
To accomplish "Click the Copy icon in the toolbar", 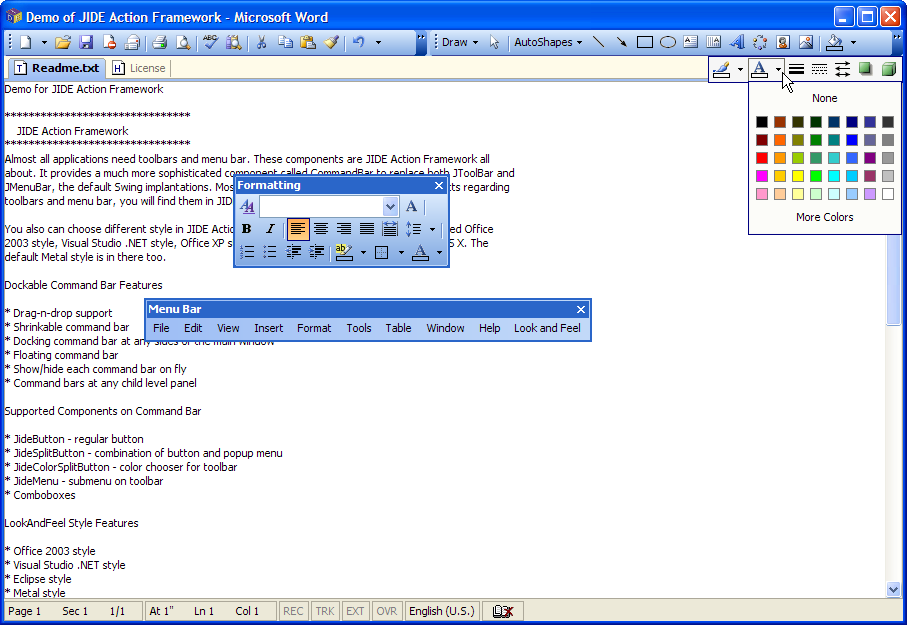I will (x=285, y=42).
